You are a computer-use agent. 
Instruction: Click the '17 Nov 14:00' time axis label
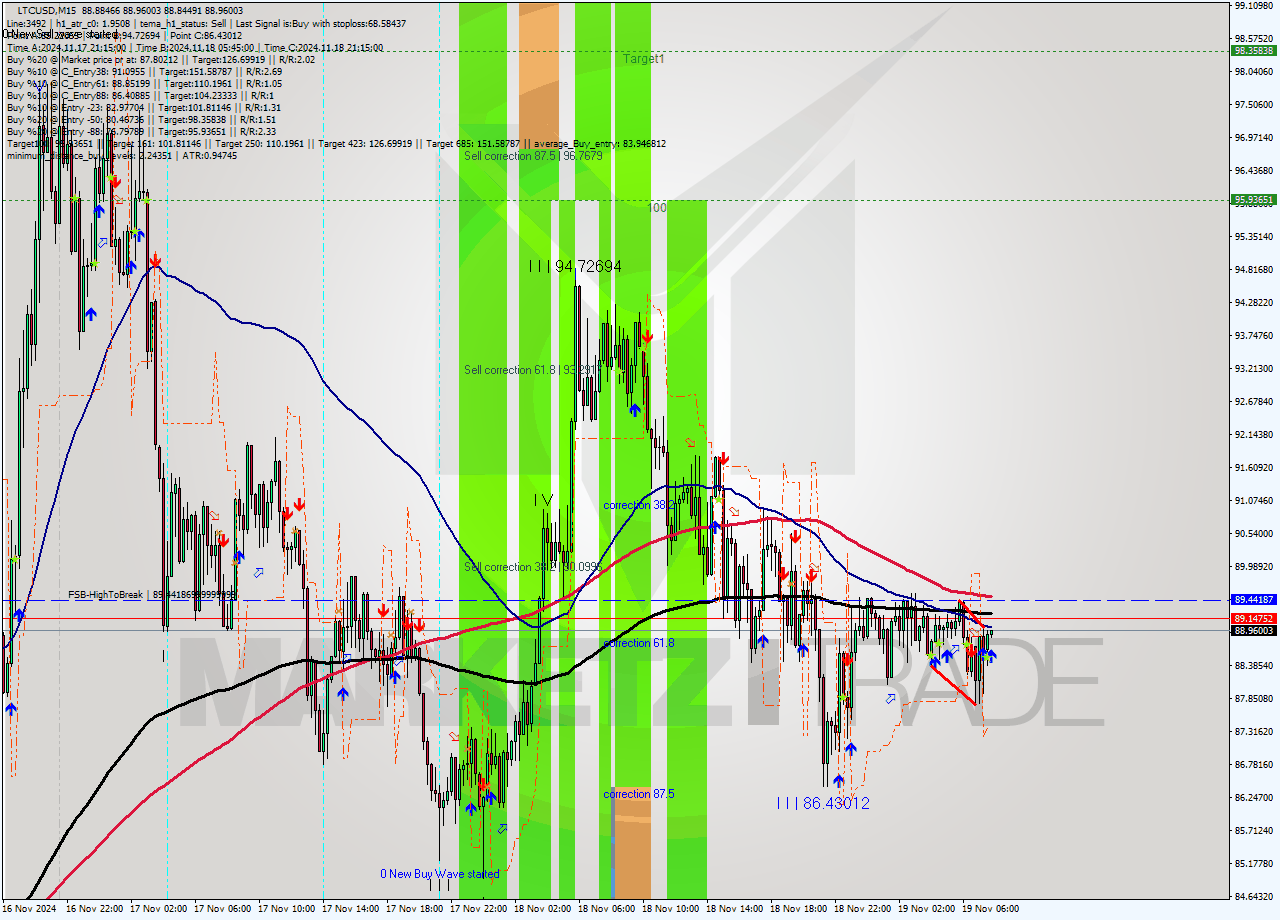tap(350, 909)
